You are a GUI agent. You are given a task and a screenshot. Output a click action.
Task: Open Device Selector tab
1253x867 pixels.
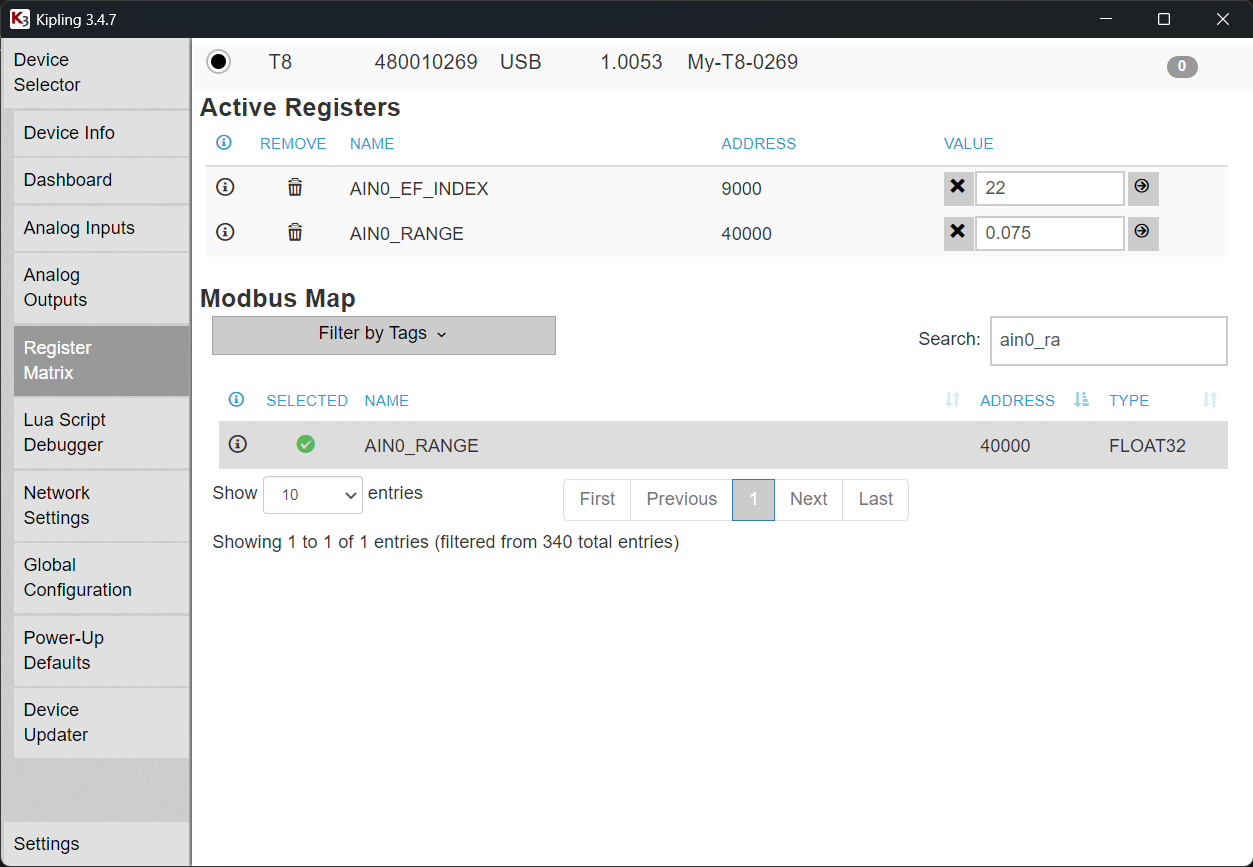[x=96, y=73]
